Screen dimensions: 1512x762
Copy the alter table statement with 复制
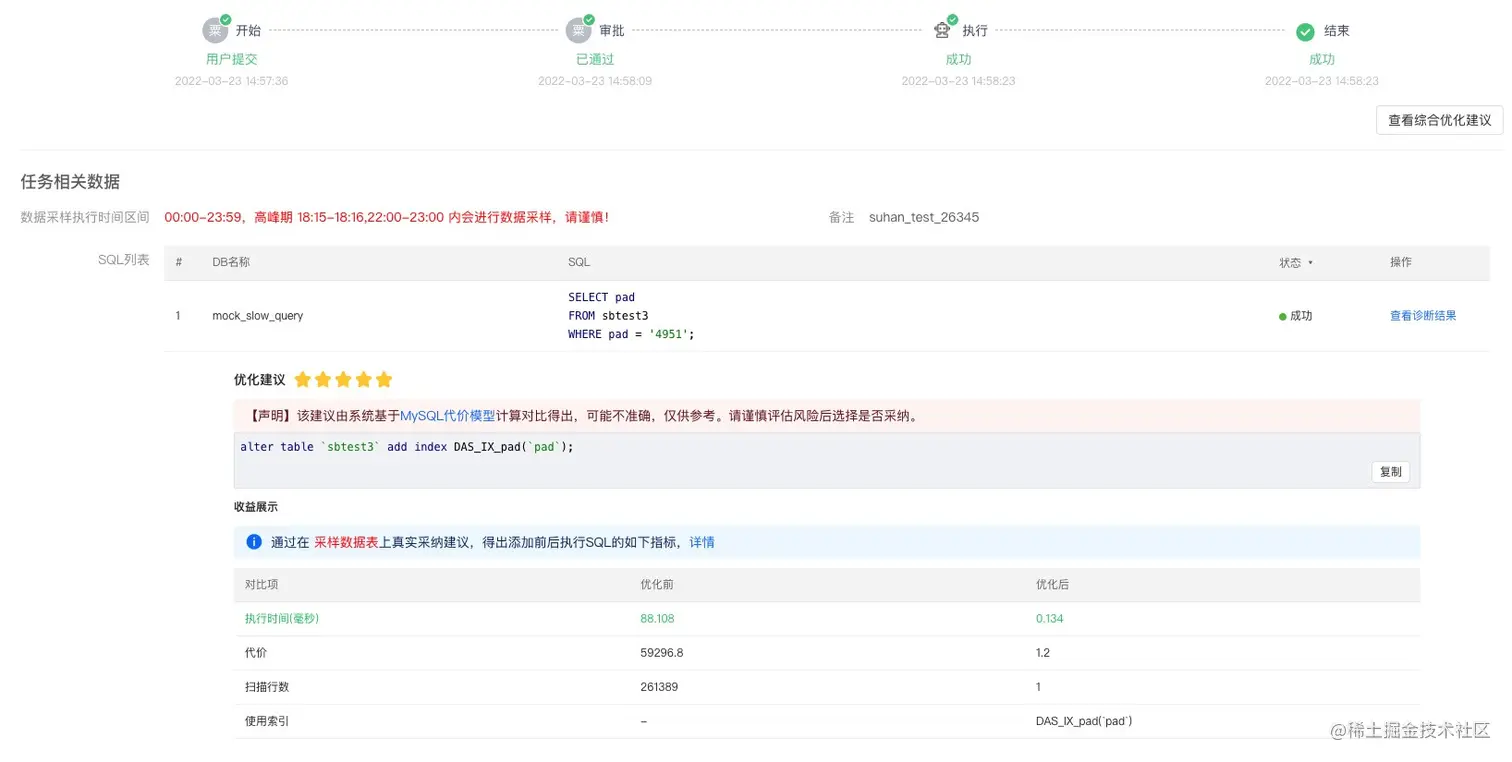point(1390,472)
